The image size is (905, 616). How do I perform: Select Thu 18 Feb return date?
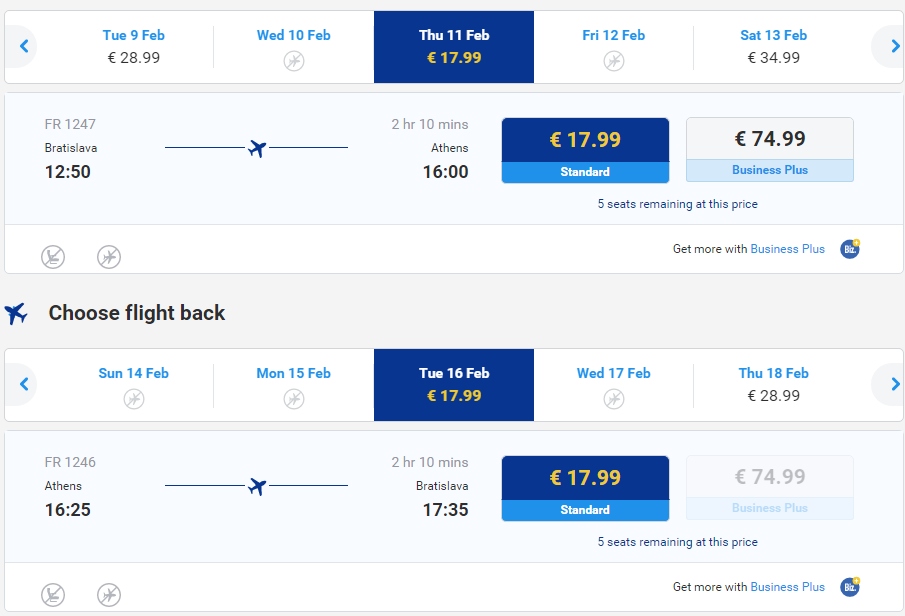point(773,384)
